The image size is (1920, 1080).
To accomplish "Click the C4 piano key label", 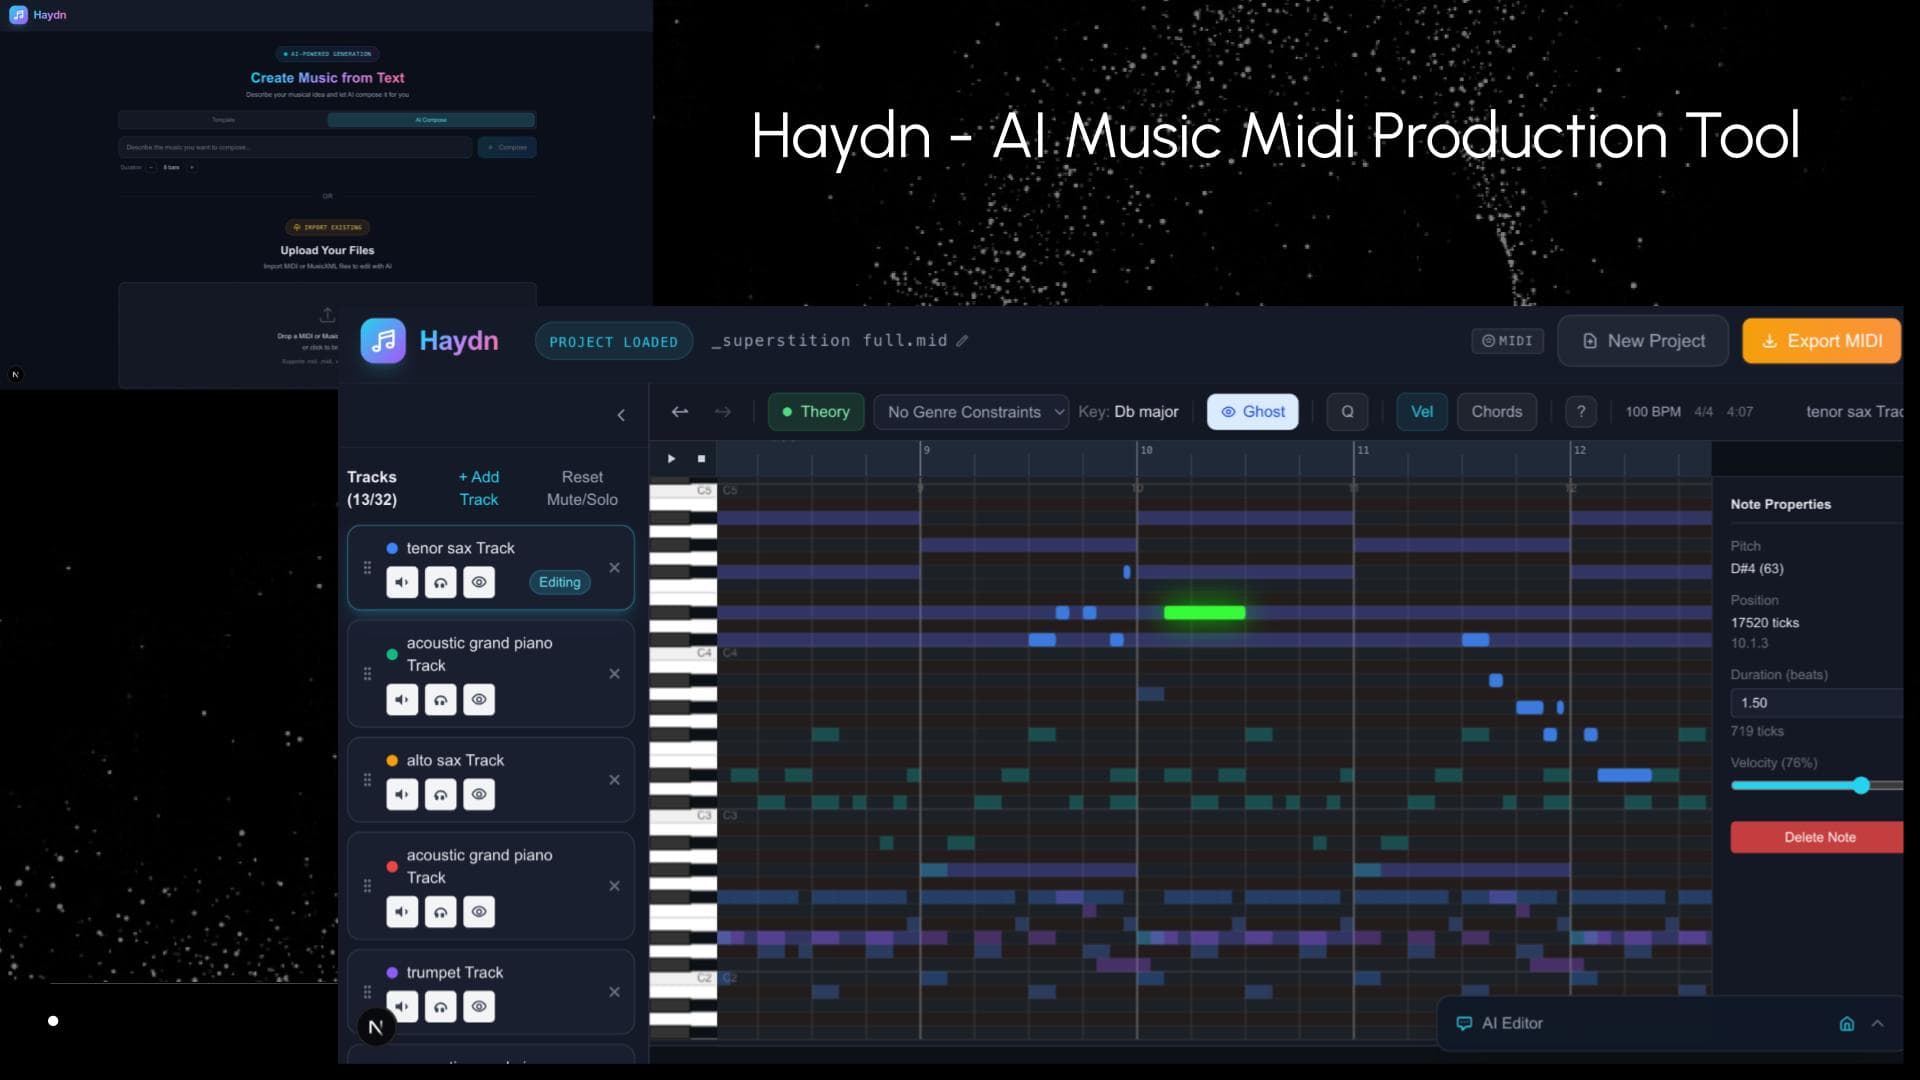I will [x=704, y=653].
